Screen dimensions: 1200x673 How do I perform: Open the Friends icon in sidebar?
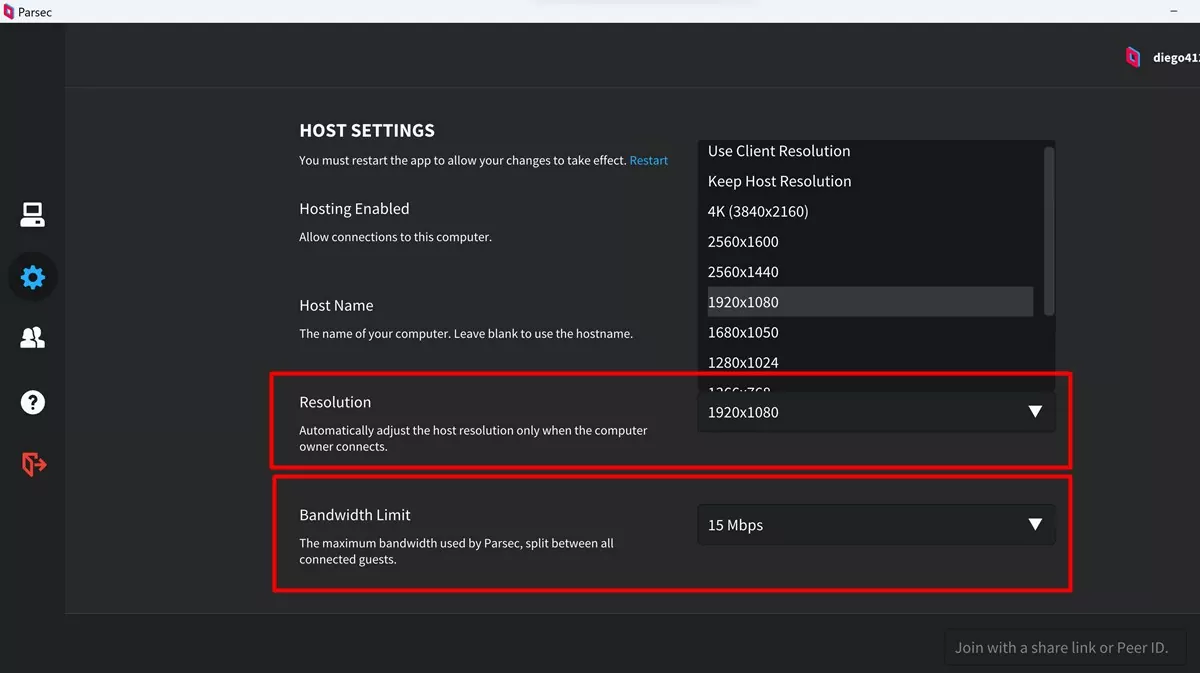33,339
